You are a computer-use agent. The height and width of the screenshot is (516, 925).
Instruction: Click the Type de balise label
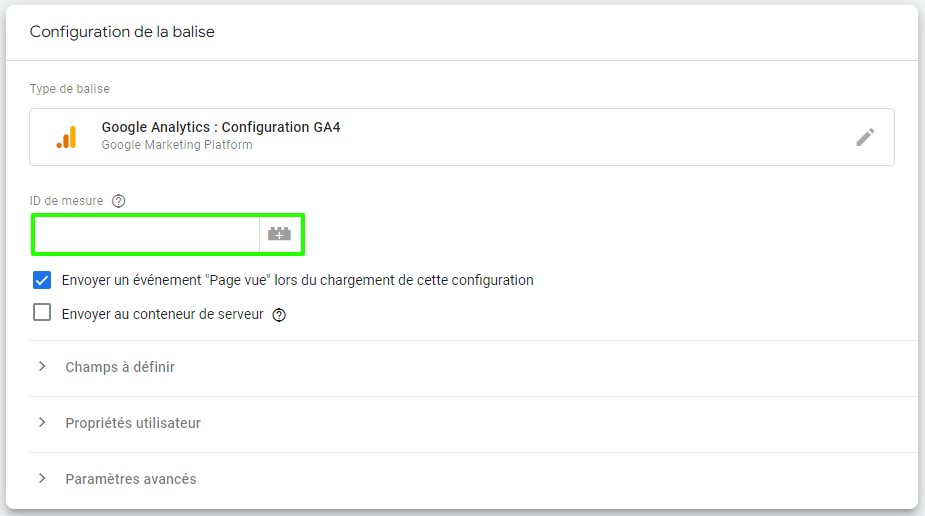click(x=70, y=89)
